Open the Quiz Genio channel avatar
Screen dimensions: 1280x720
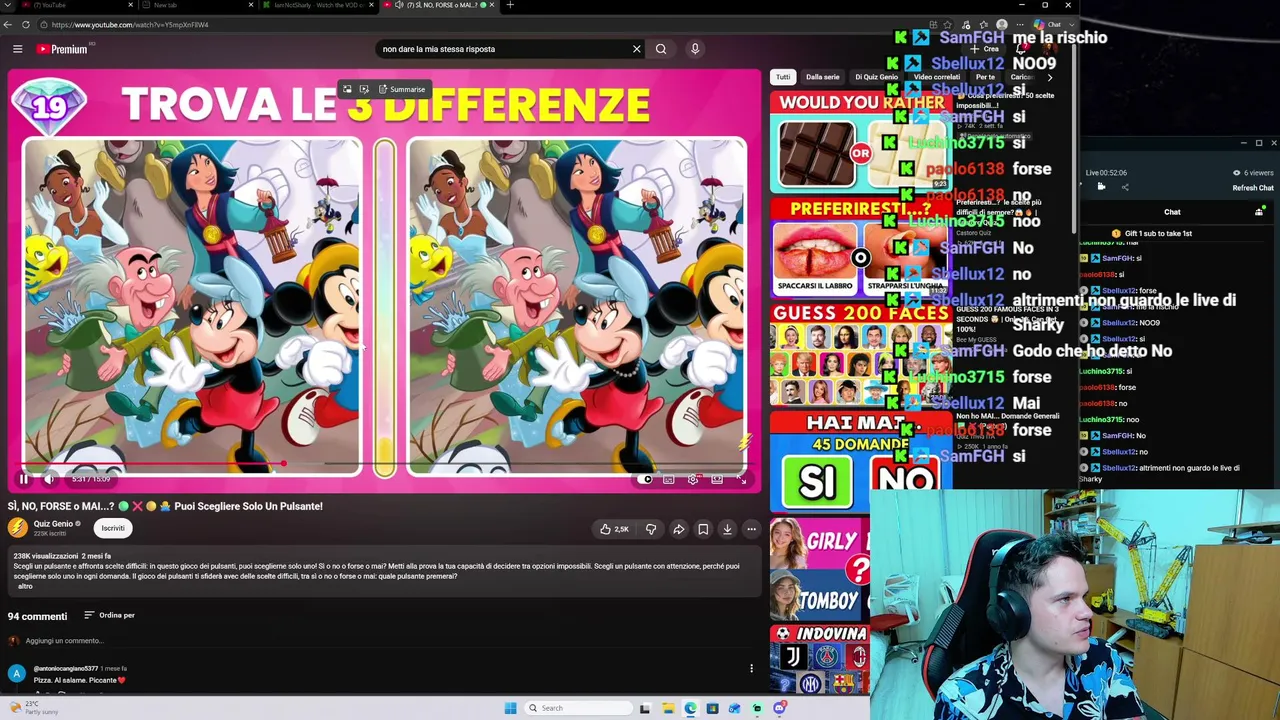coord(17,528)
